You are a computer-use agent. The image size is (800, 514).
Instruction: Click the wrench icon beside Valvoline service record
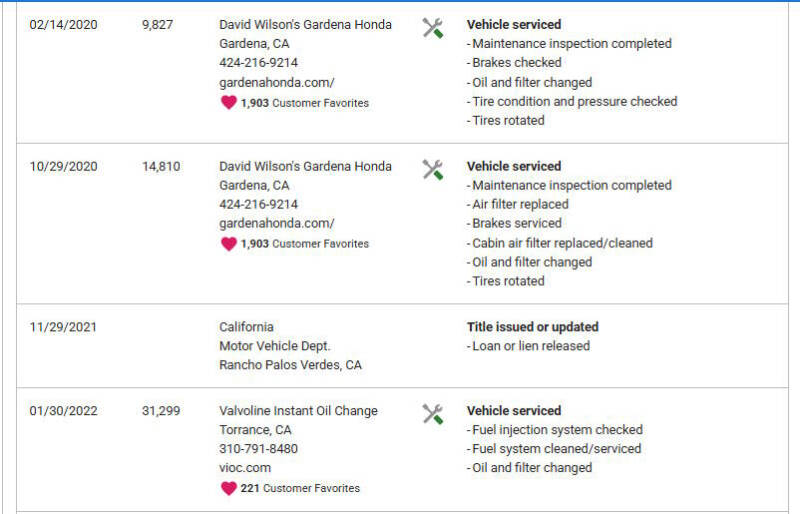(x=432, y=414)
